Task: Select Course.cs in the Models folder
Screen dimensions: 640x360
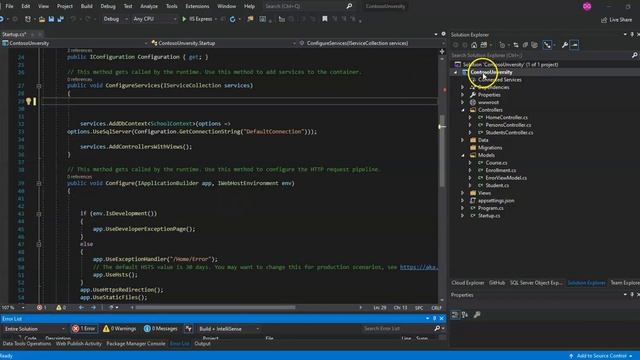Action: pyautogui.click(x=496, y=163)
